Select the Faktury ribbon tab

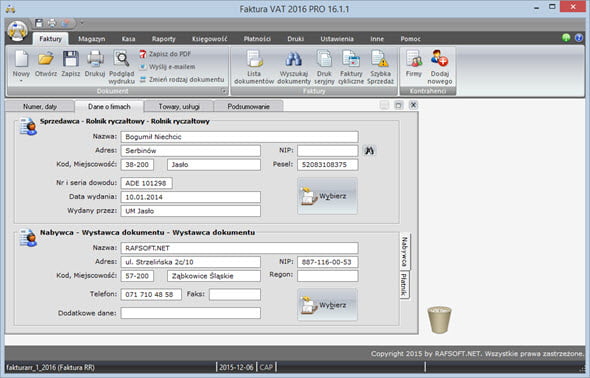pos(50,39)
